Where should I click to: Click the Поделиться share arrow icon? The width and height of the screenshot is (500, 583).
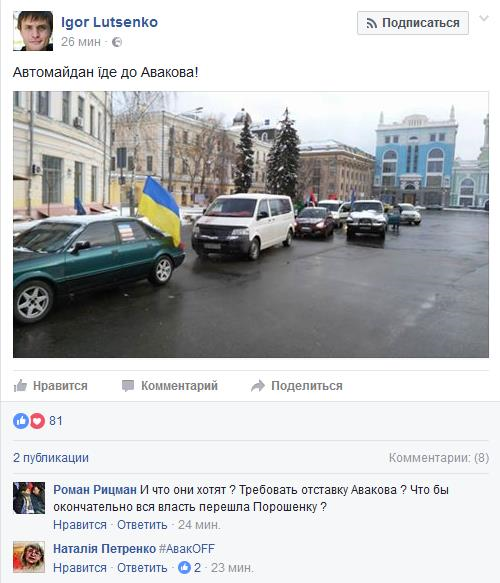tap(258, 386)
